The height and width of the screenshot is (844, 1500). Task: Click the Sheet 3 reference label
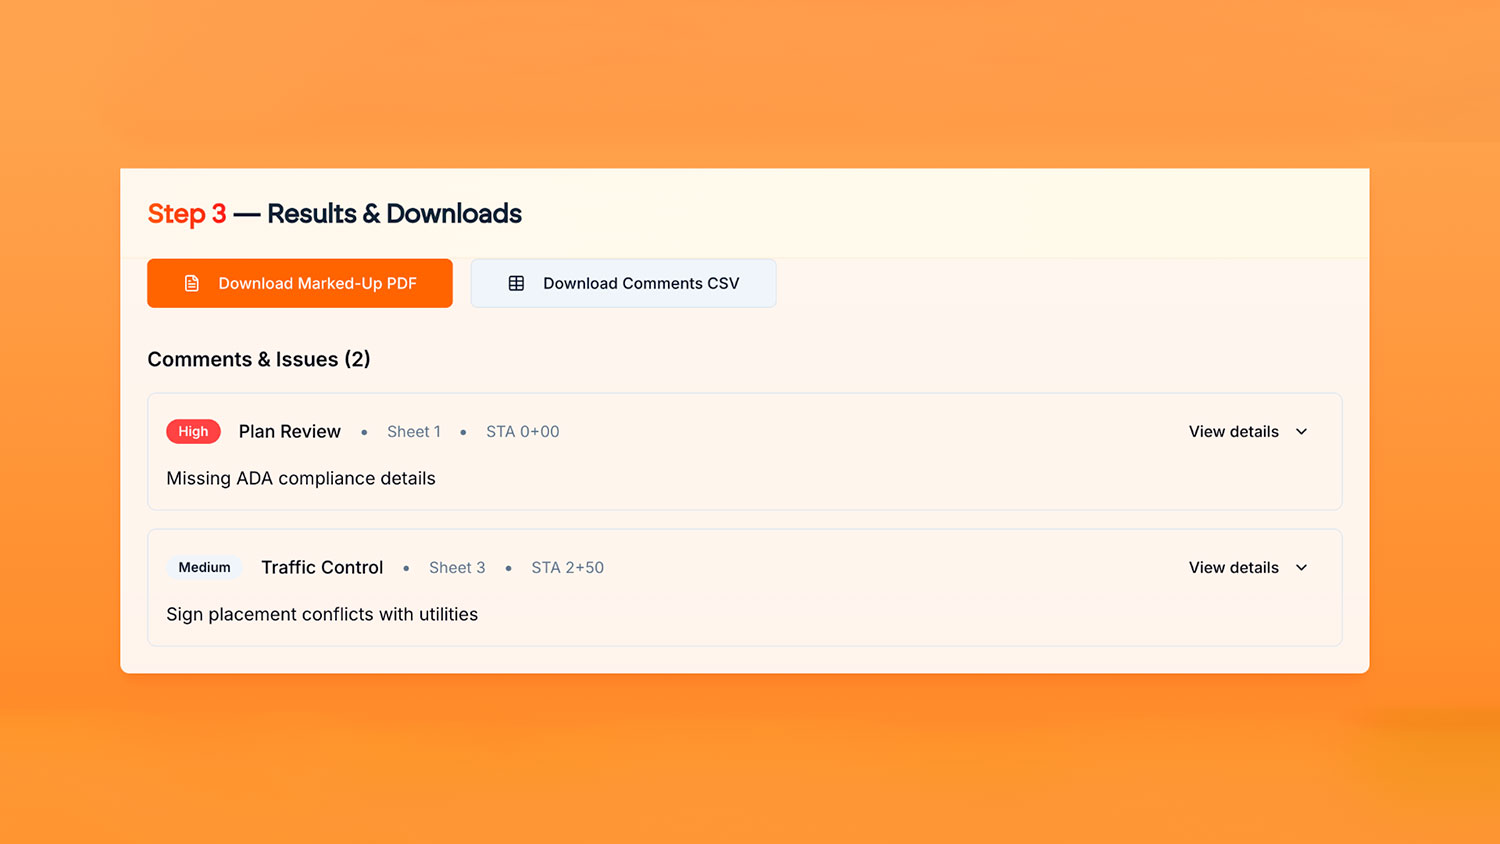coord(457,568)
